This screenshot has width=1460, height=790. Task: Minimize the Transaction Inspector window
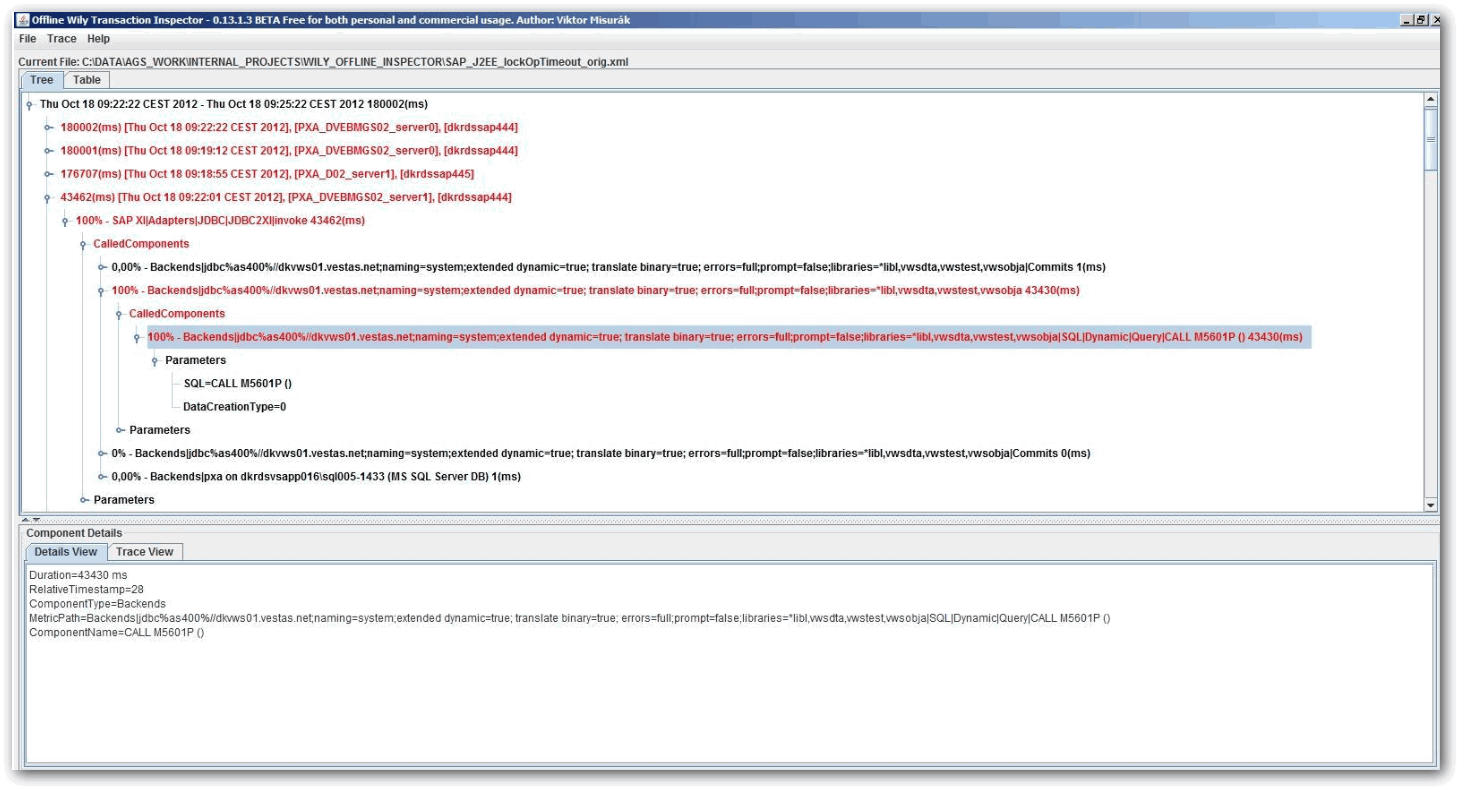click(1408, 20)
